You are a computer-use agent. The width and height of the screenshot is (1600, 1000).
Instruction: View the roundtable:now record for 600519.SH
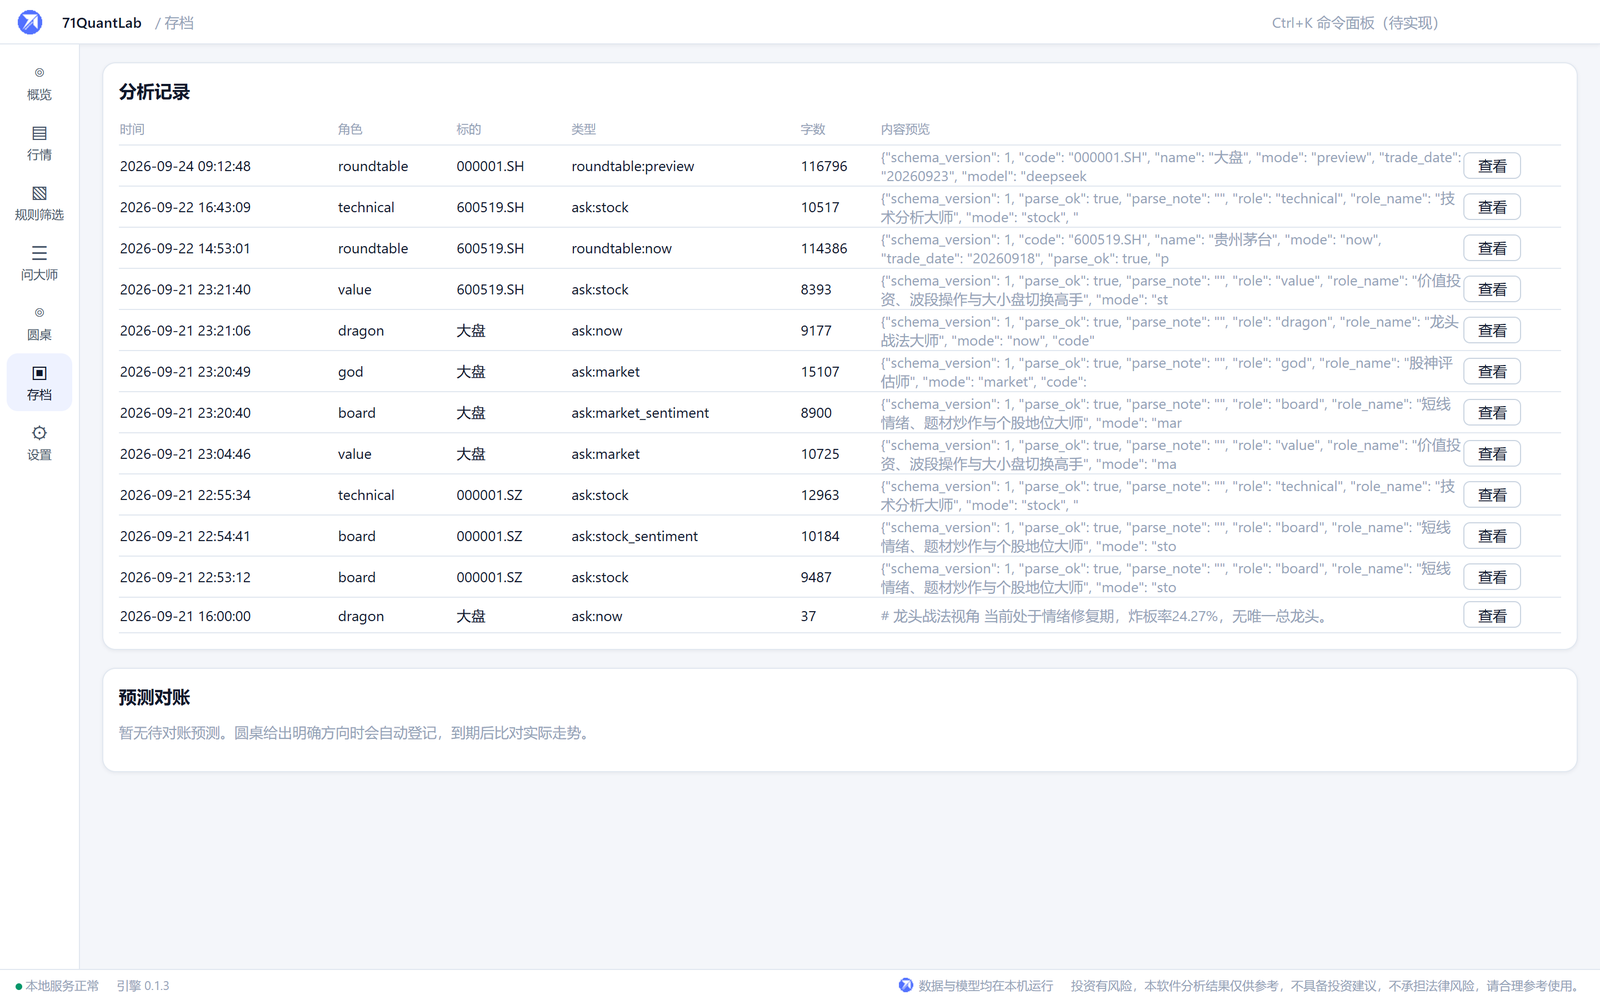(1492, 248)
